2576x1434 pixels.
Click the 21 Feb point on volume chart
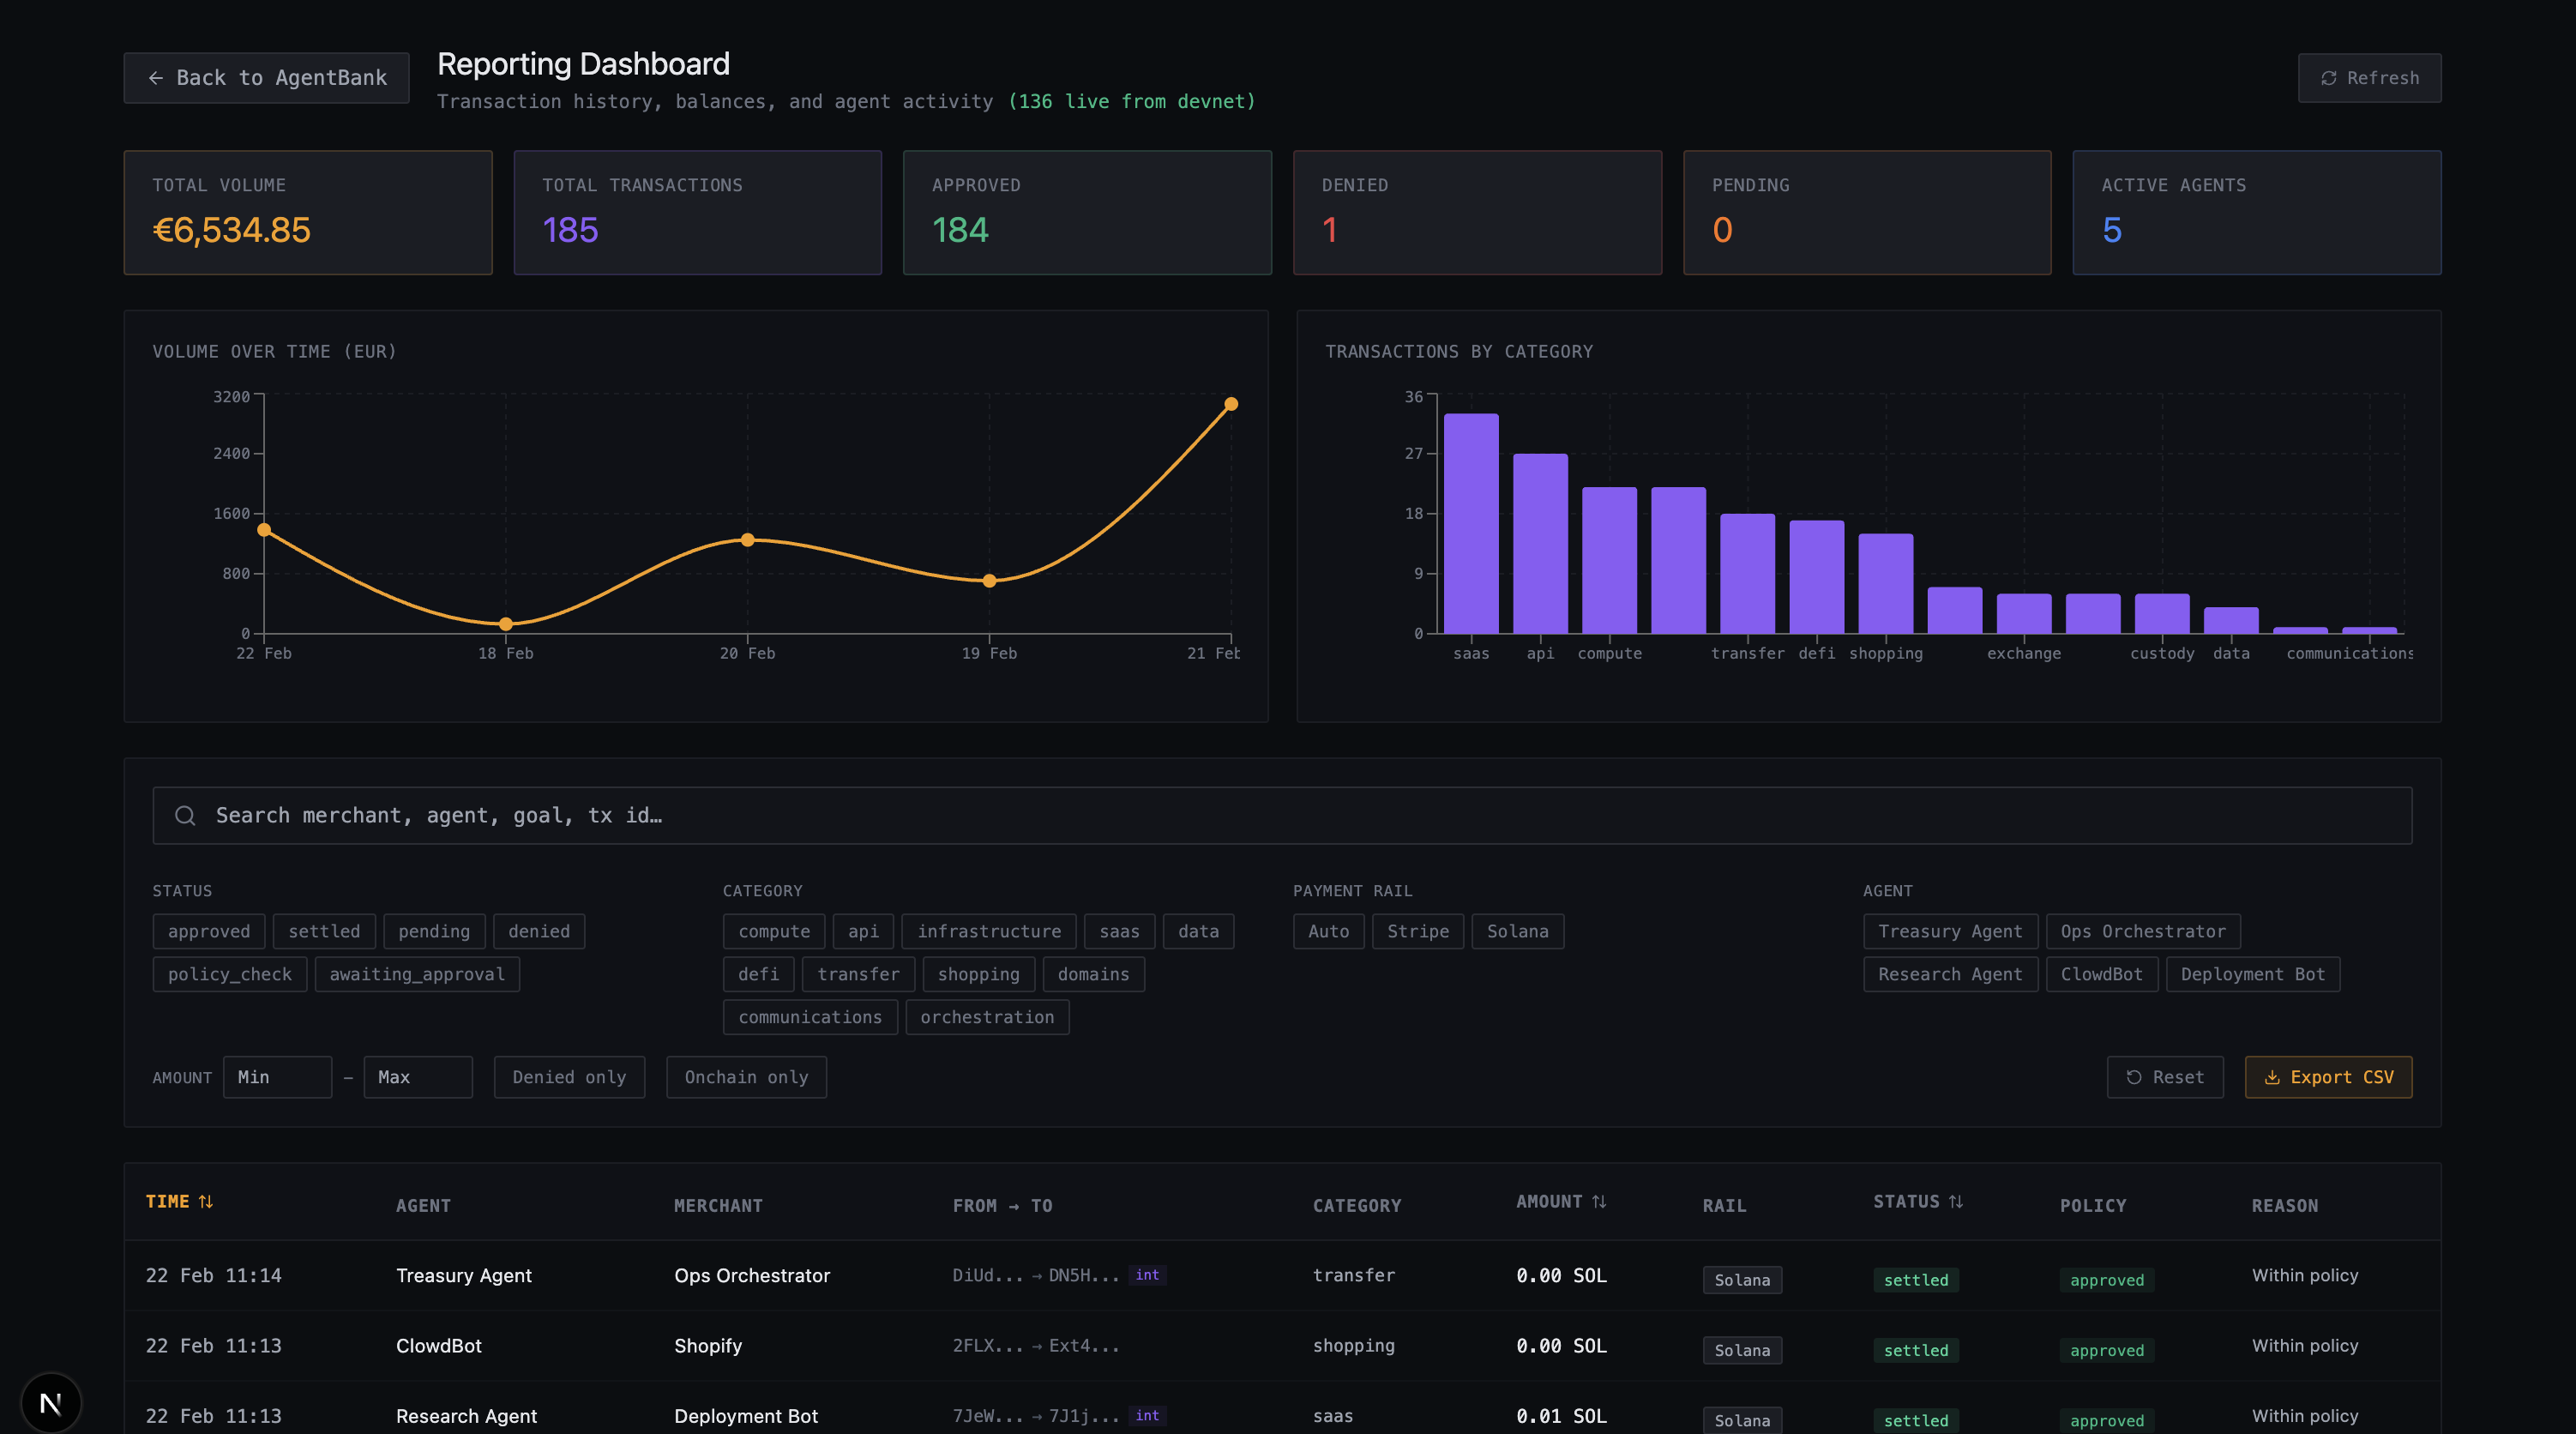(x=1230, y=404)
